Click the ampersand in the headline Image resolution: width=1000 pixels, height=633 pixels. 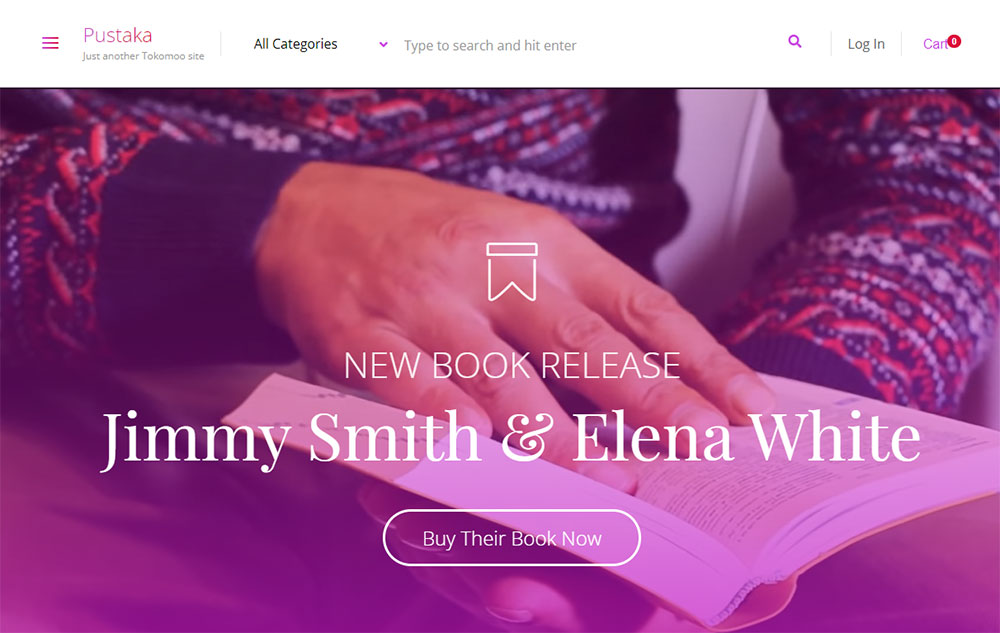pyautogui.click(x=527, y=437)
